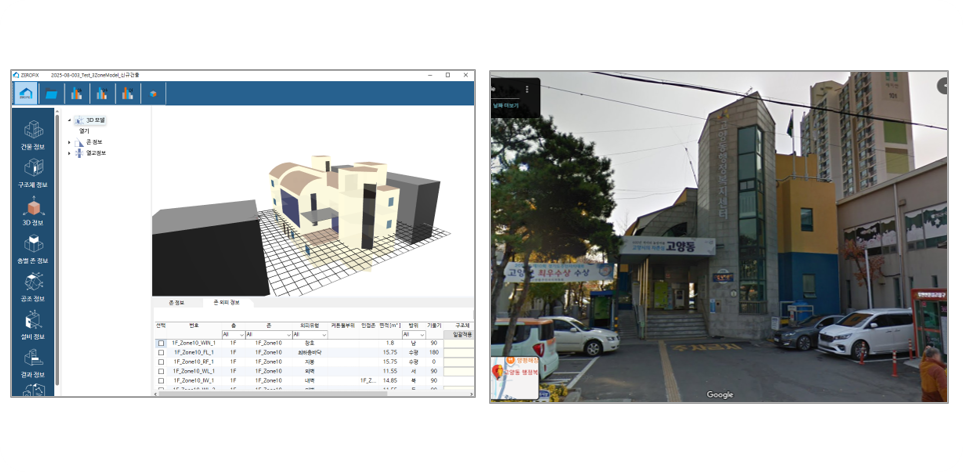Image resolution: width=963 pixels, height=472 pixels.
Task: Check the box for 1F_Zone10_RF_1 row
Action: (161, 362)
